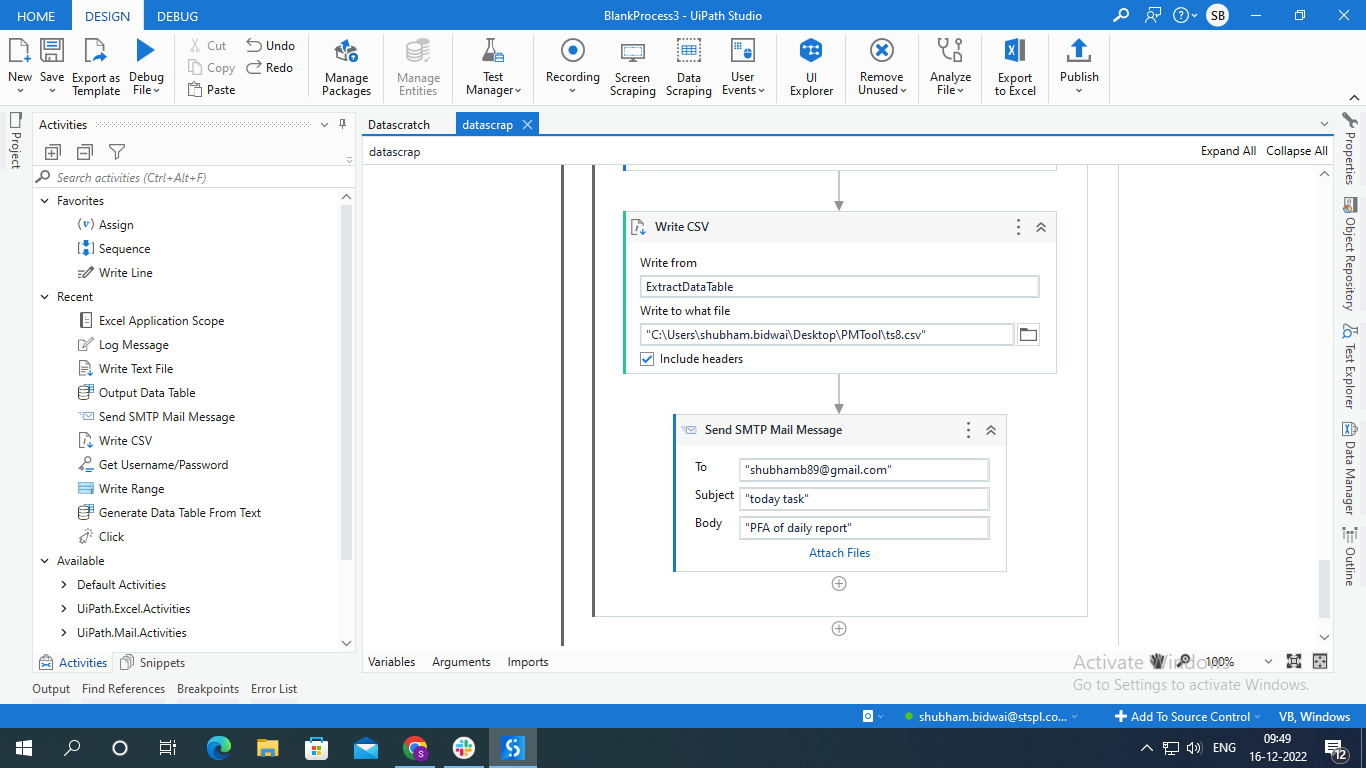Click the Attach Files link
This screenshot has width=1366, height=768.
pyautogui.click(x=839, y=553)
